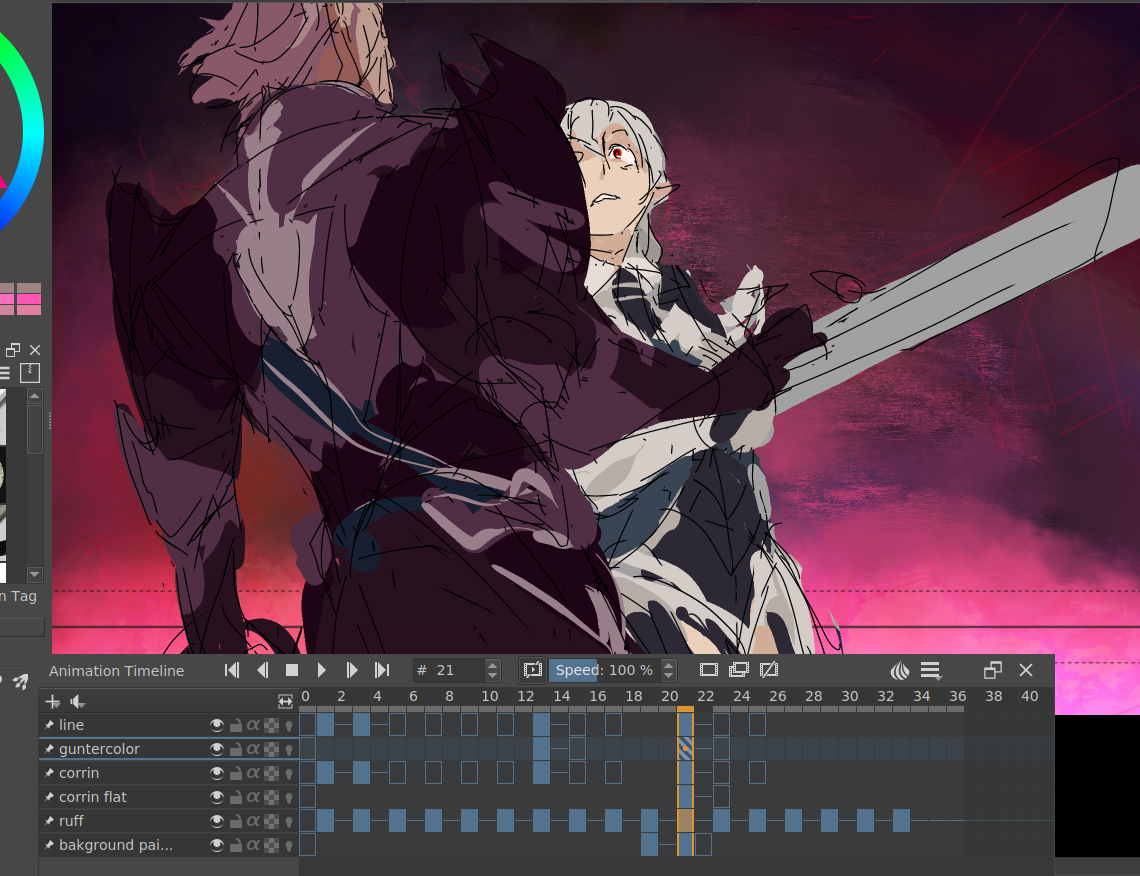Toggle visibility of the ruff layer
The image size is (1140, 876).
pos(216,821)
